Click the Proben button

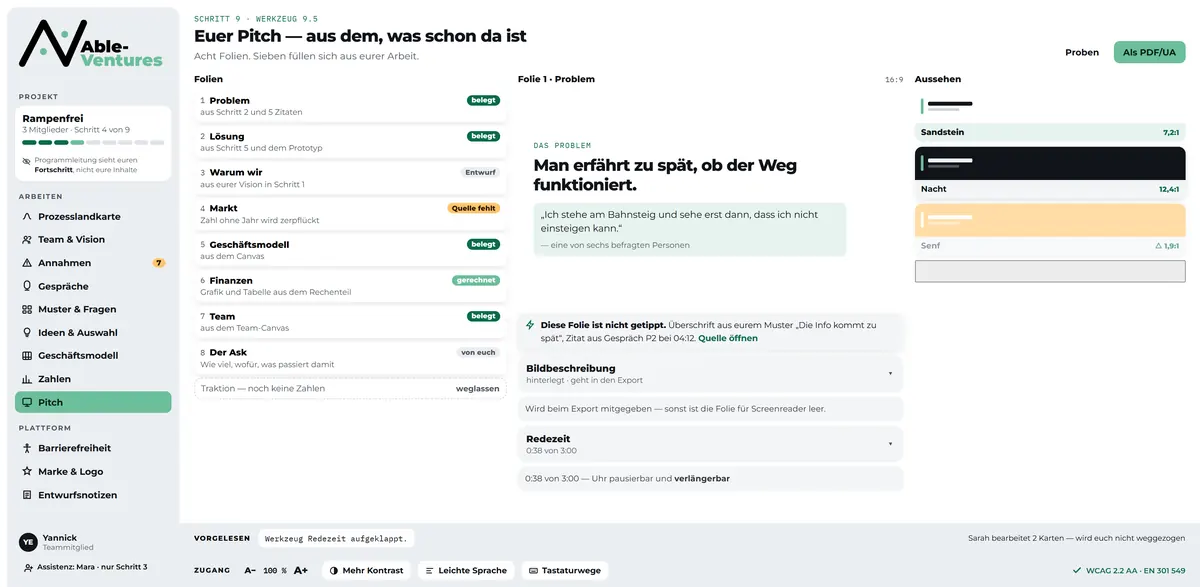[x=1082, y=52]
